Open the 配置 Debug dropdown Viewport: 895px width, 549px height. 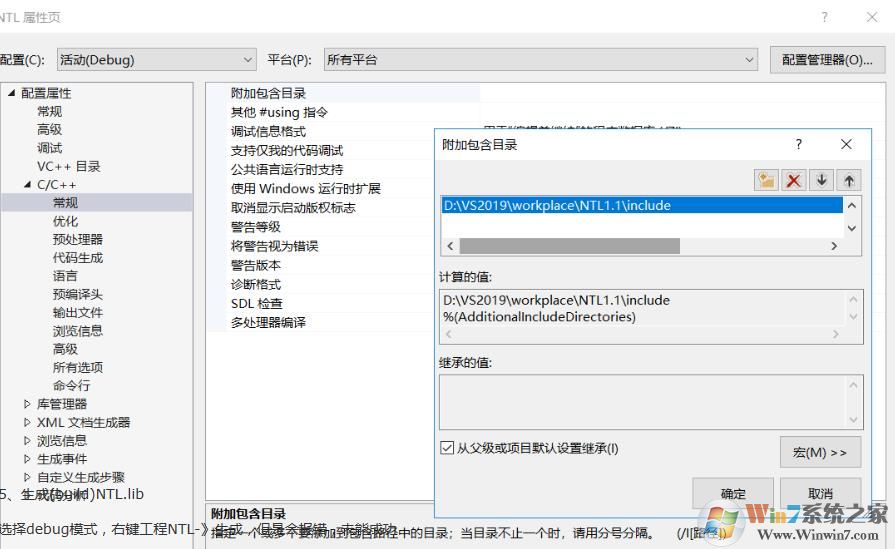(155, 60)
